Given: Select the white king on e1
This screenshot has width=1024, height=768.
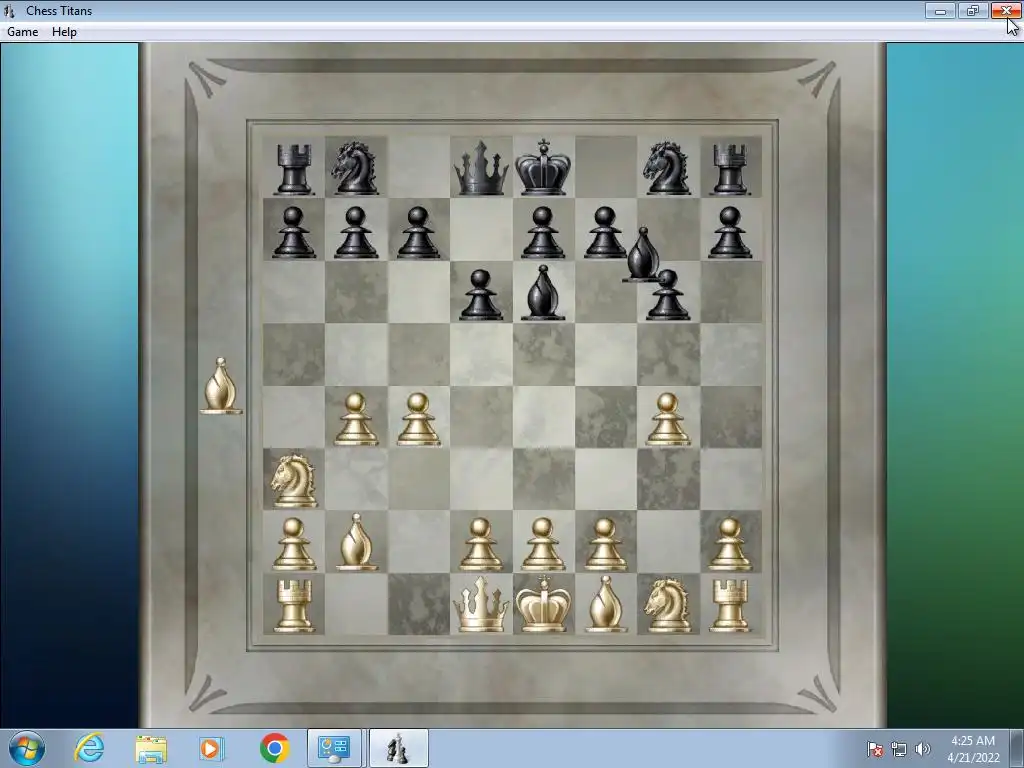Looking at the screenshot, I should [x=543, y=604].
